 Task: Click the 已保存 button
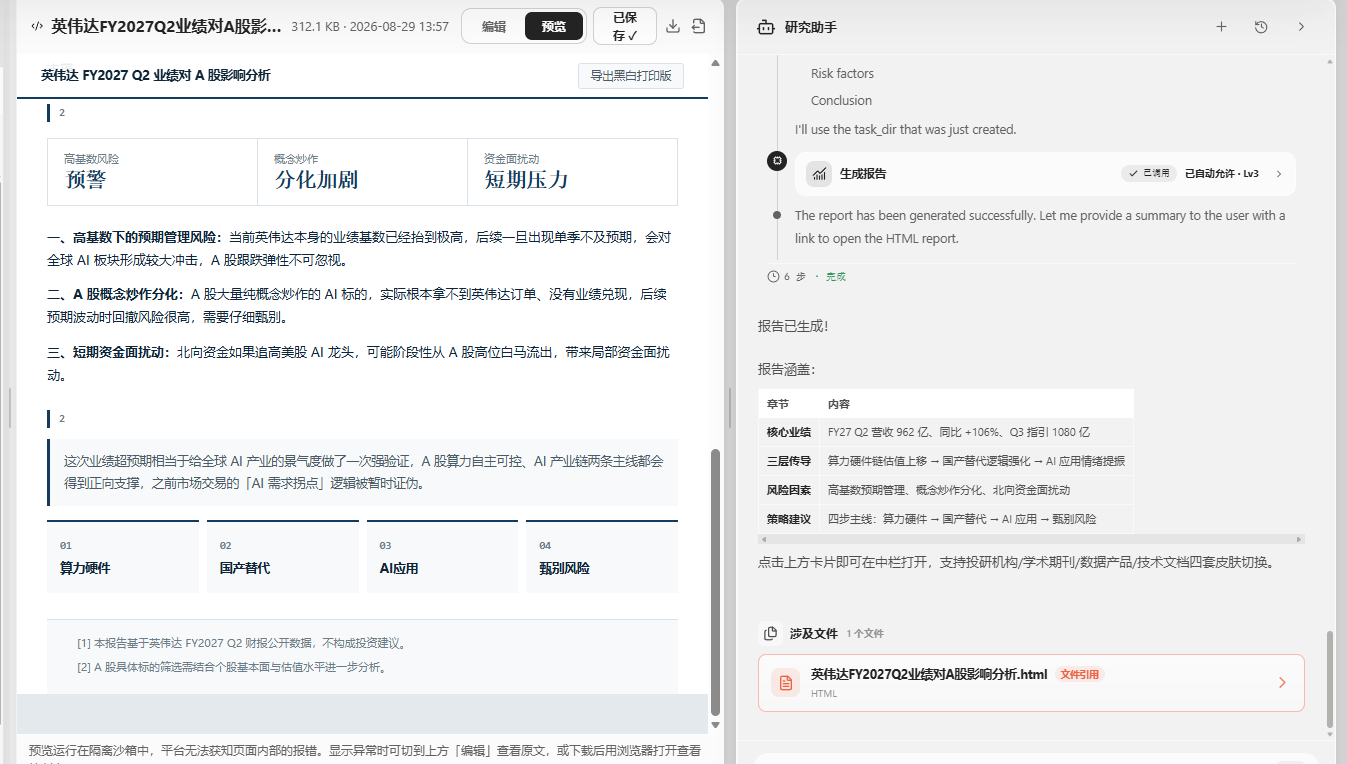click(x=625, y=27)
